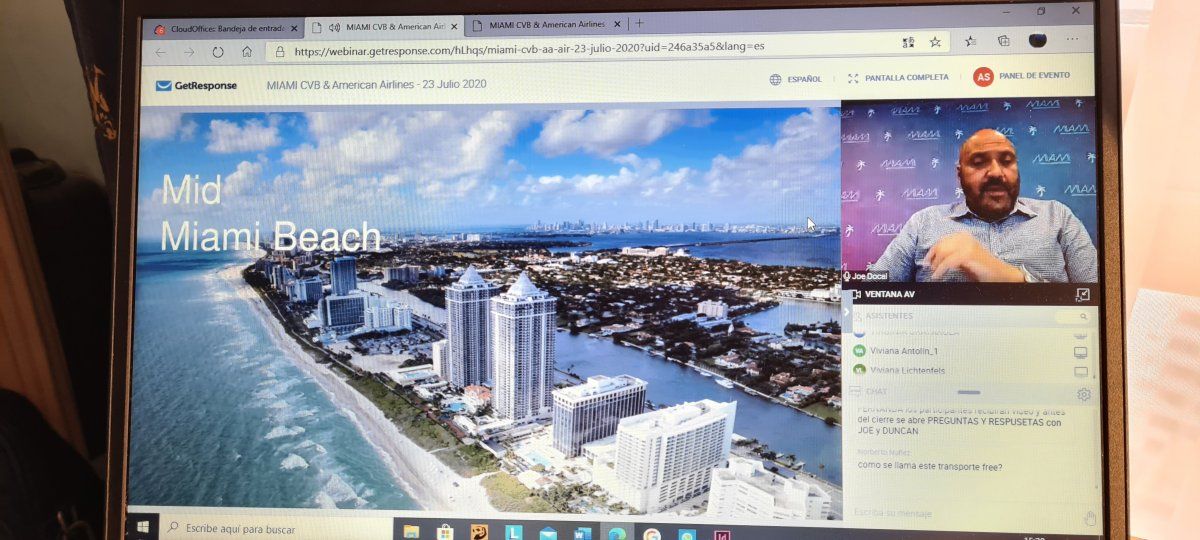Click chat message 'como se llama este transporte free?'

[930, 467]
